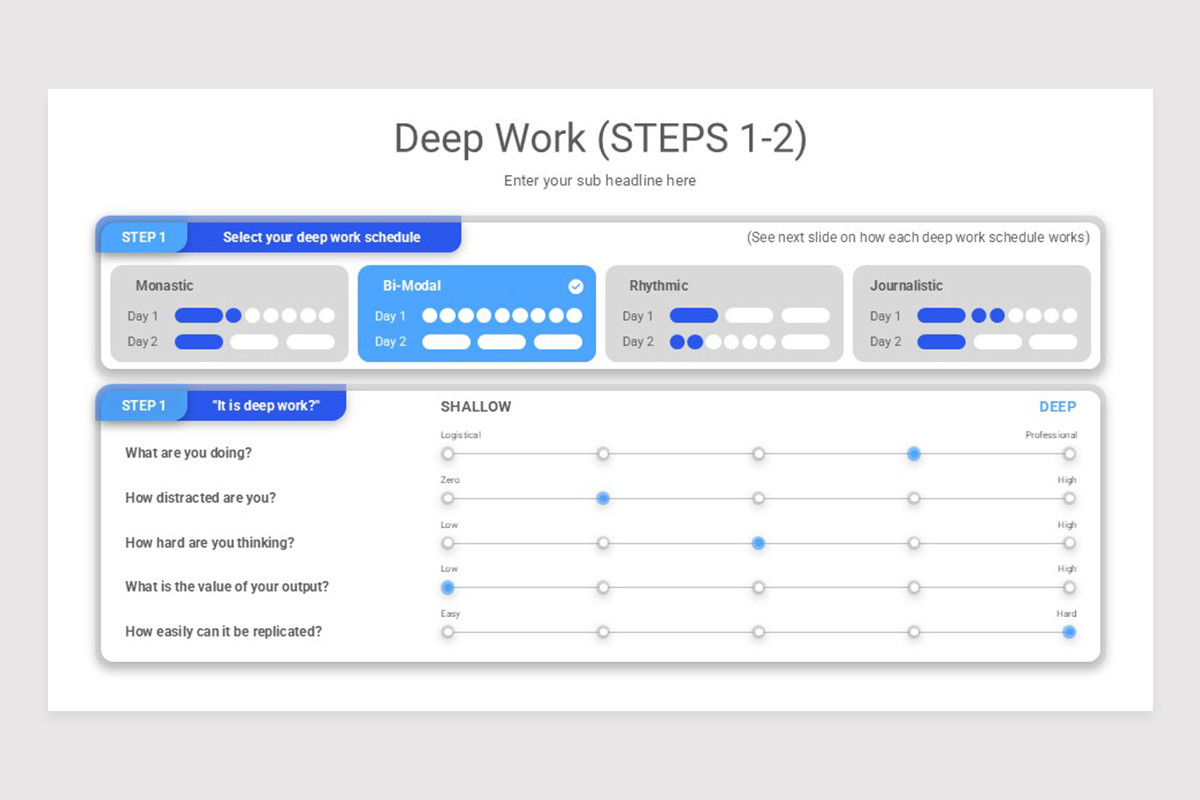This screenshot has height=800, width=1200.
Task: Set 'How distracted are you?' to Zero
Action: tap(448, 498)
